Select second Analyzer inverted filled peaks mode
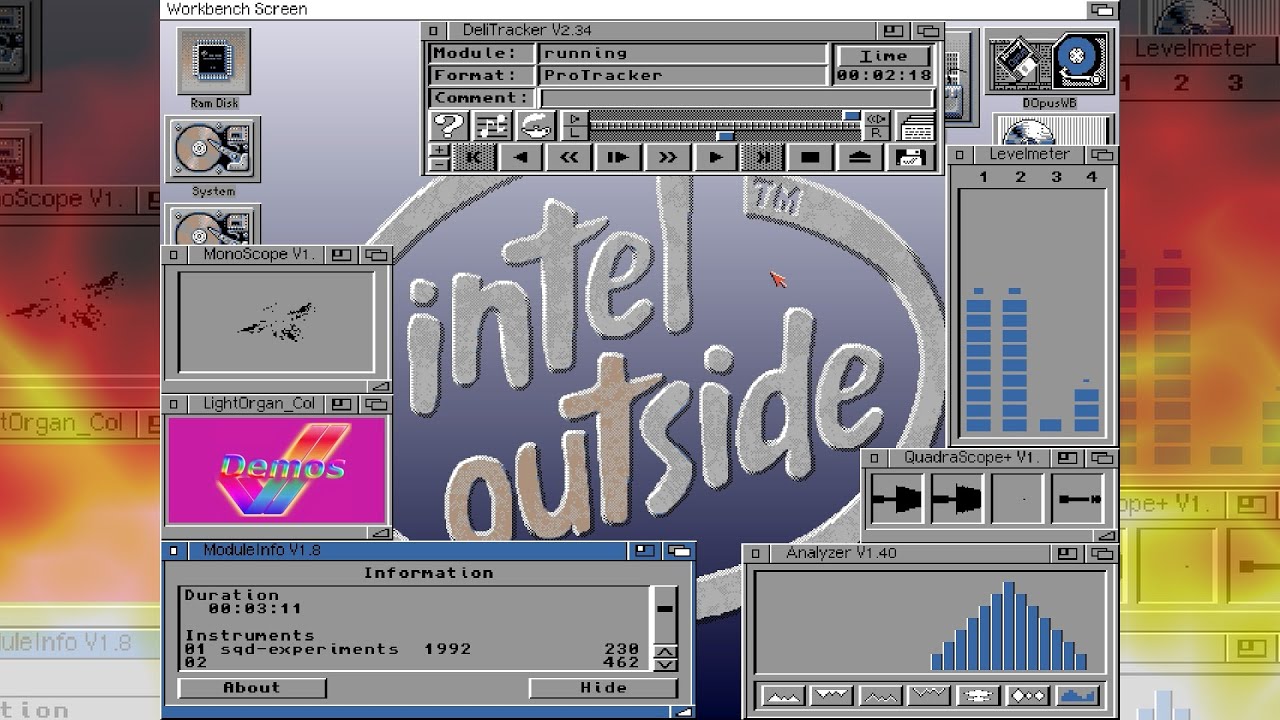The image size is (1280, 720). tap(832, 695)
